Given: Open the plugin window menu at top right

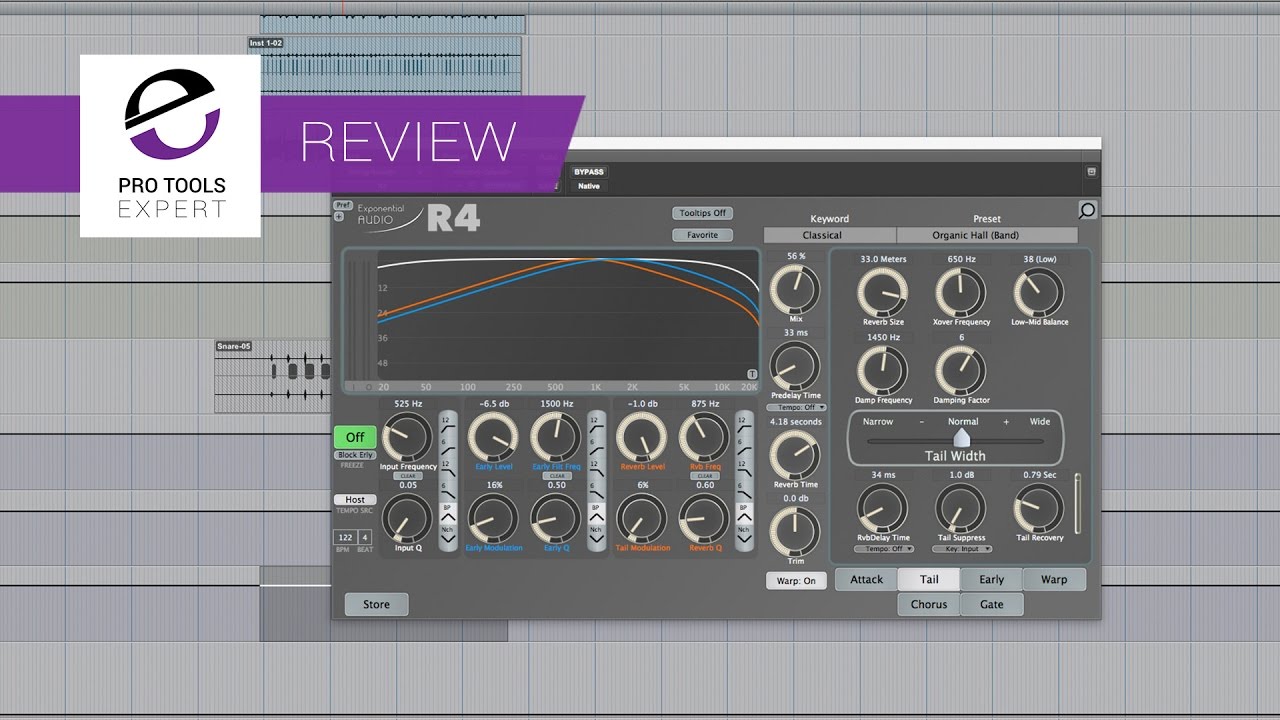Looking at the screenshot, I should [x=1091, y=171].
